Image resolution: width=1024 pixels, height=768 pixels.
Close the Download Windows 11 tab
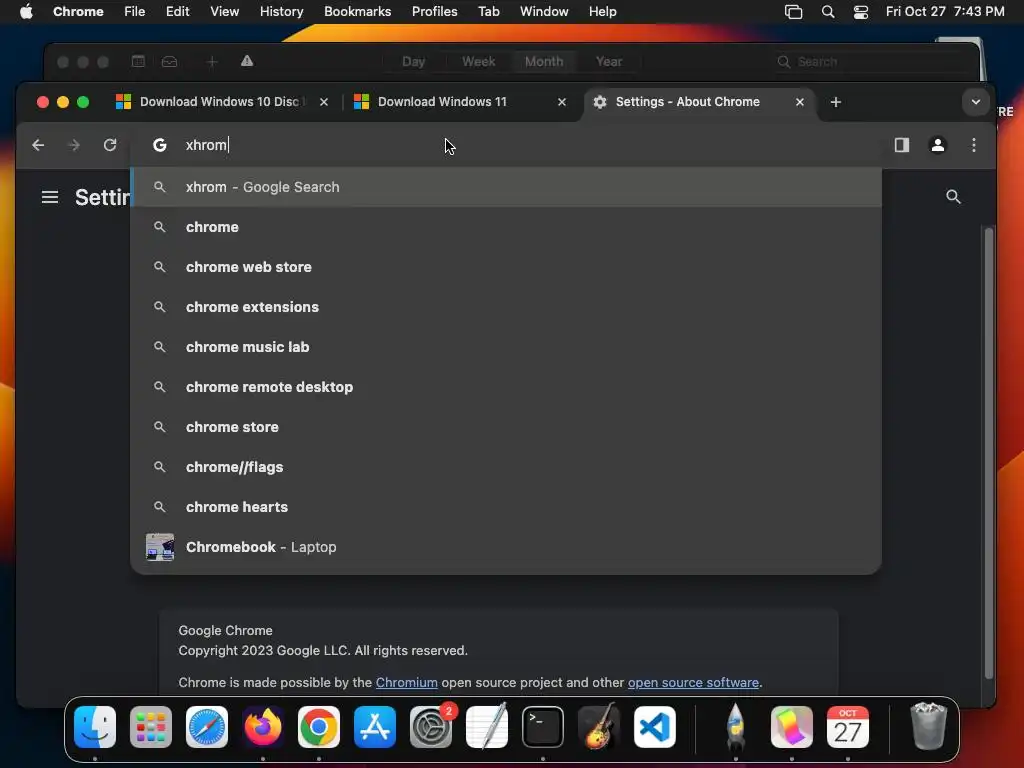tap(562, 102)
